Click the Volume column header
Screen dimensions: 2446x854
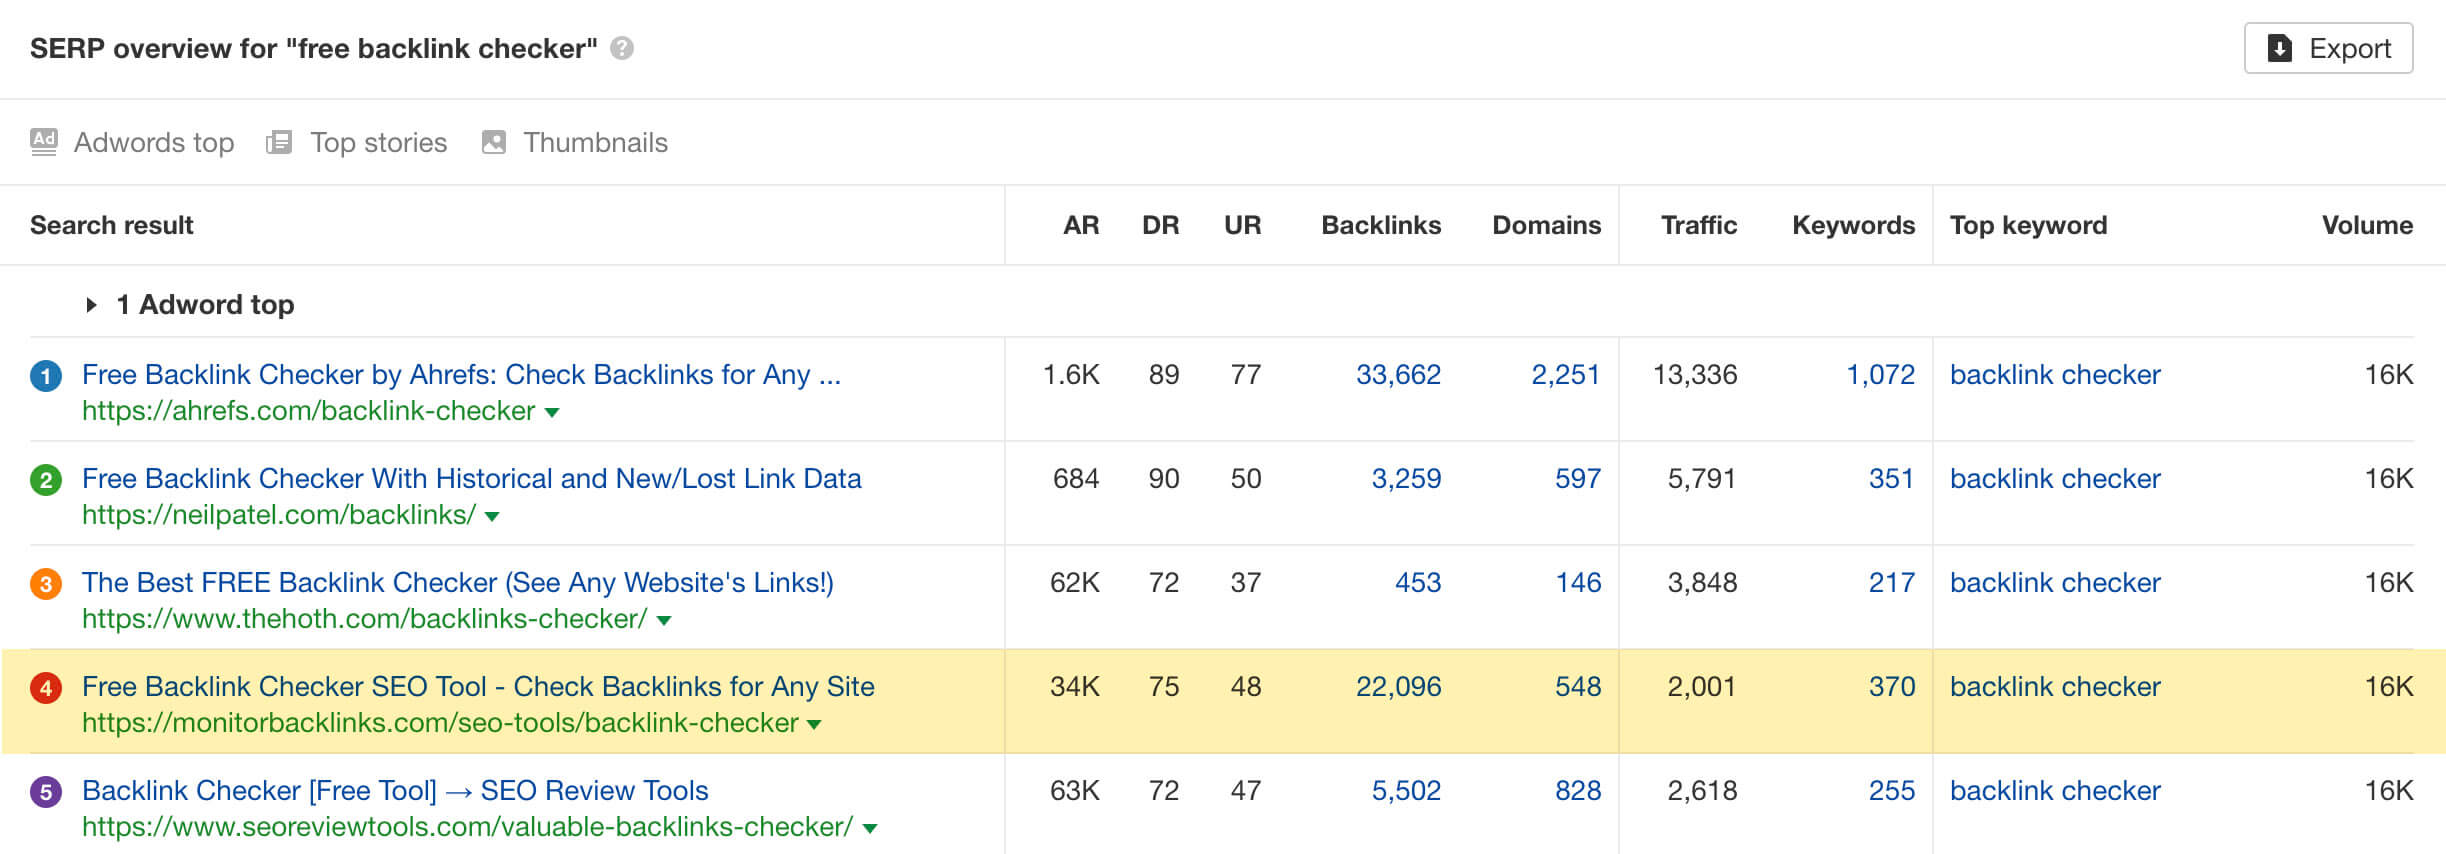coord(2367,225)
